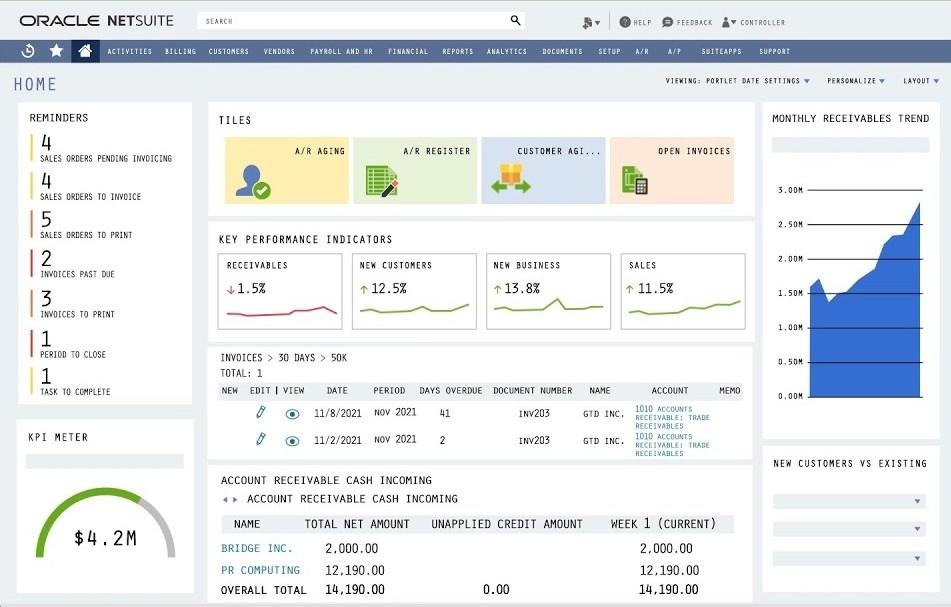Image resolution: width=951 pixels, height=607 pixels.
Task: Open the Reports menu
Action: click(x=458, y=52)
